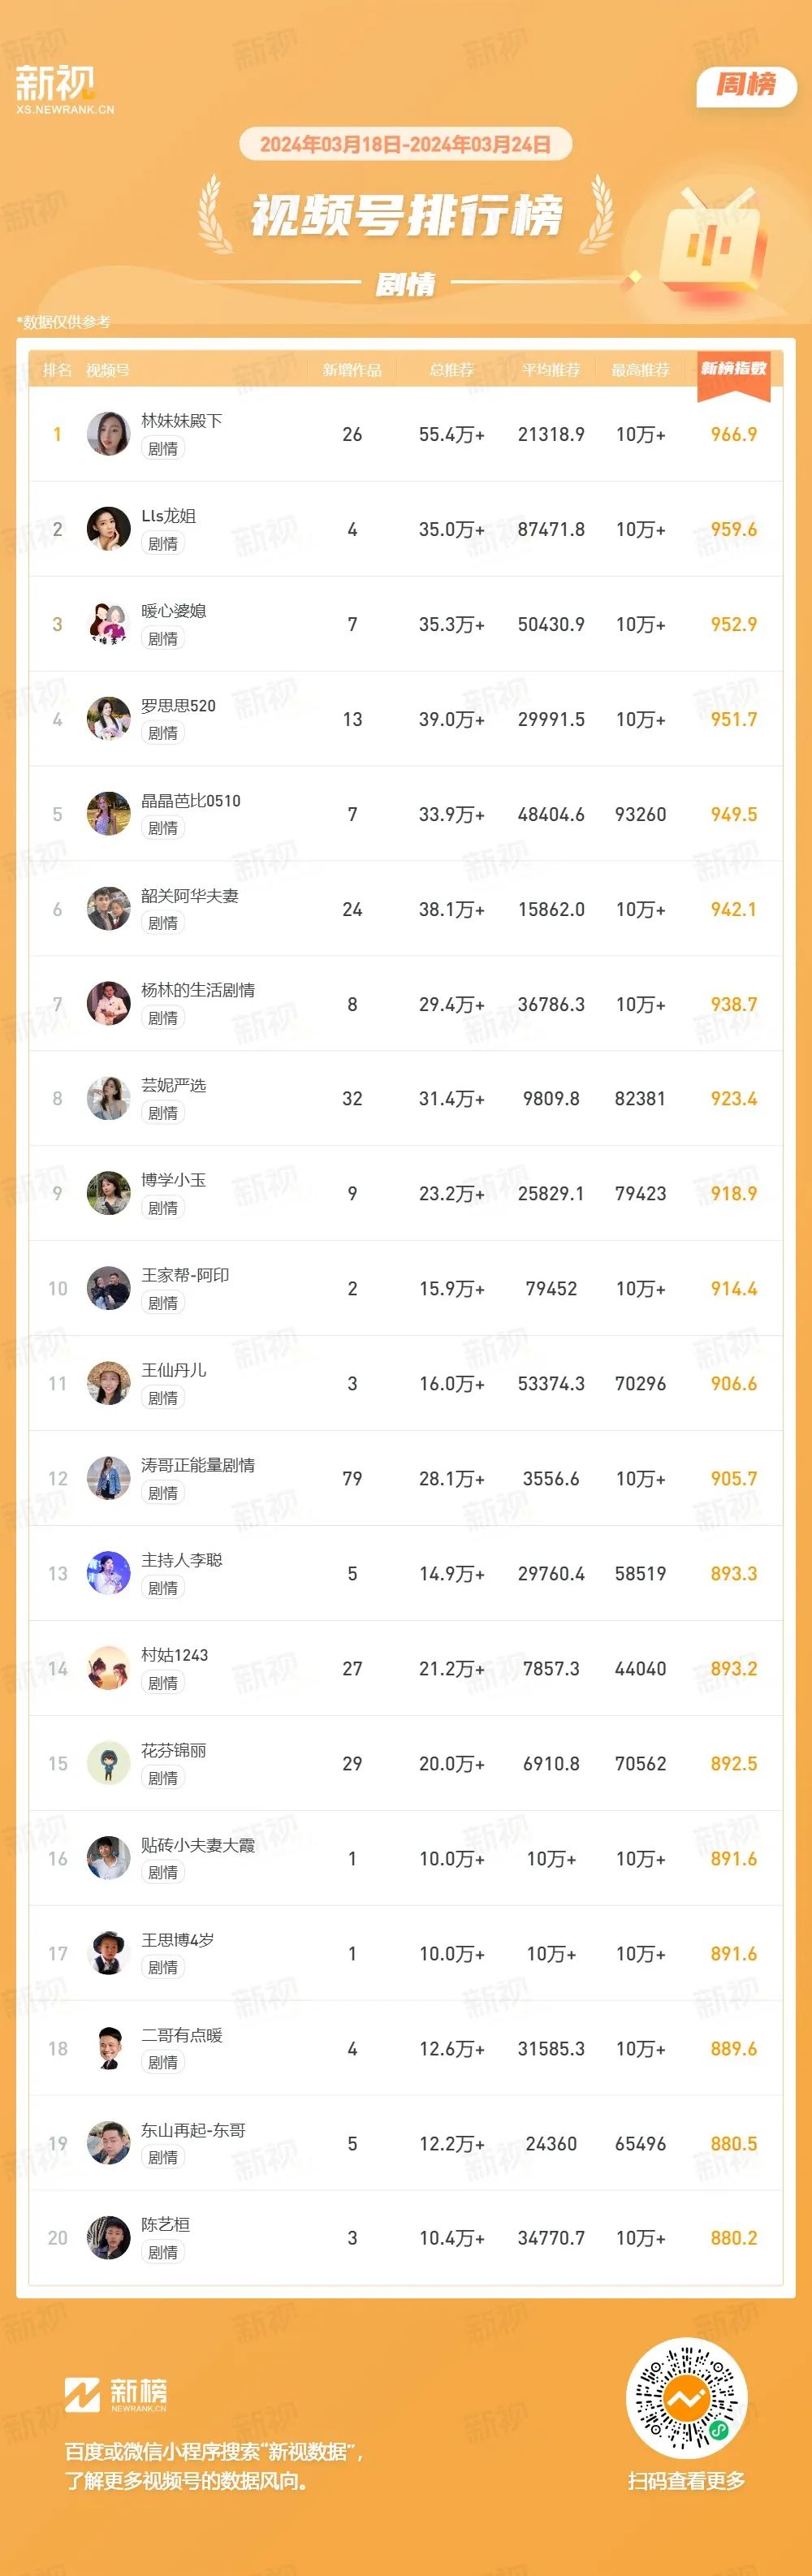Open the 罗思思520 account name
This screenshot has width=812, height=2576.
click(178, 705)
